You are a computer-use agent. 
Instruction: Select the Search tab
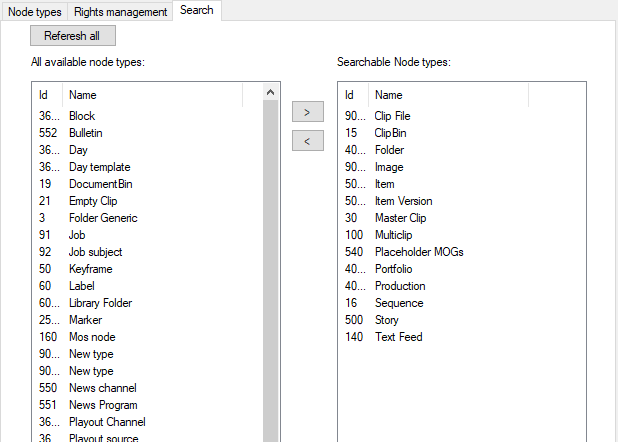[x=197, y=10]
